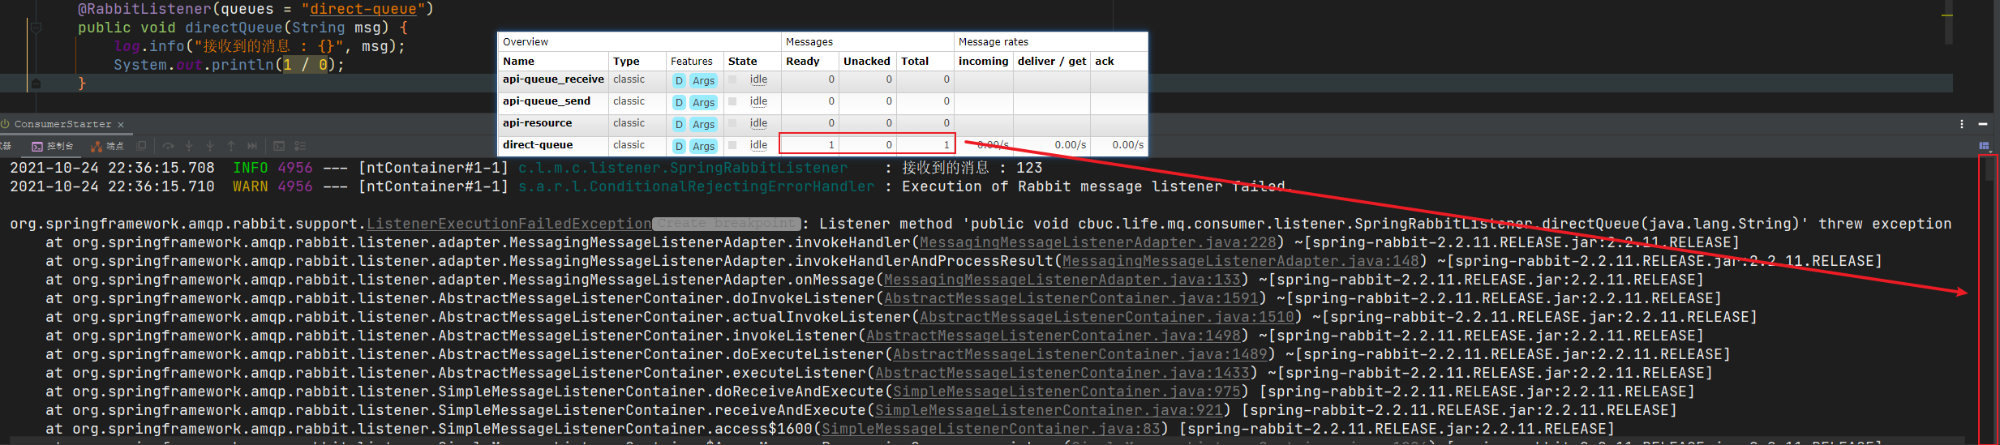Image resolution: width=2000 pixels, height=445 pixels.
Task: Open MessagingMessageListenerAdapter.java:148 link
Action: (1241, 261)
